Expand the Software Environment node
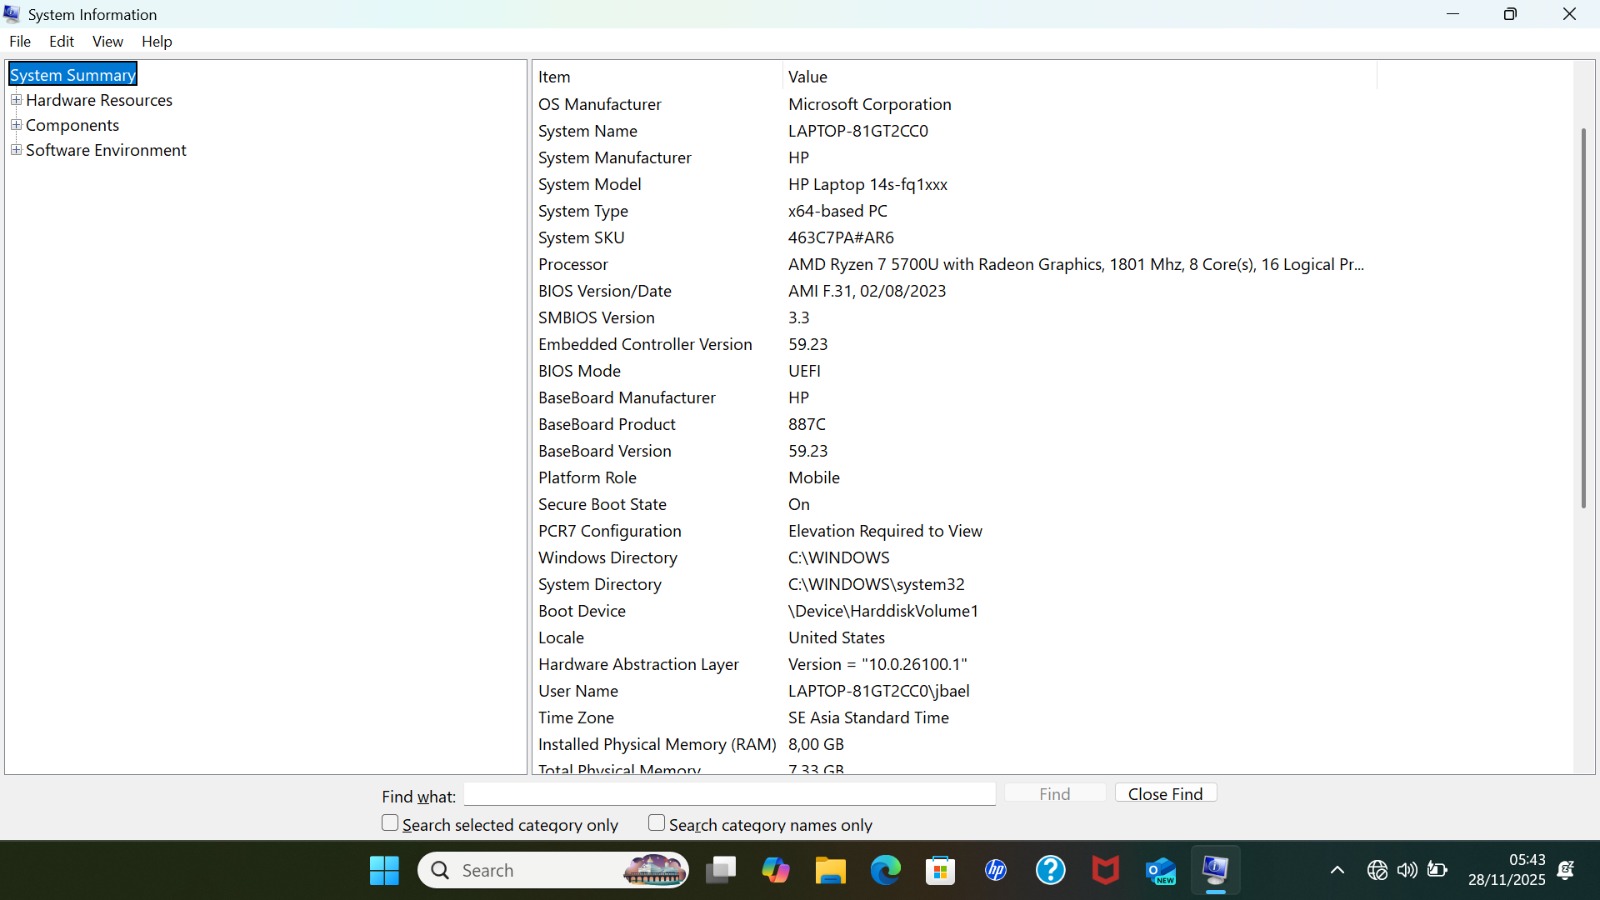The image size is (1600, 900). tap(16, 150)
